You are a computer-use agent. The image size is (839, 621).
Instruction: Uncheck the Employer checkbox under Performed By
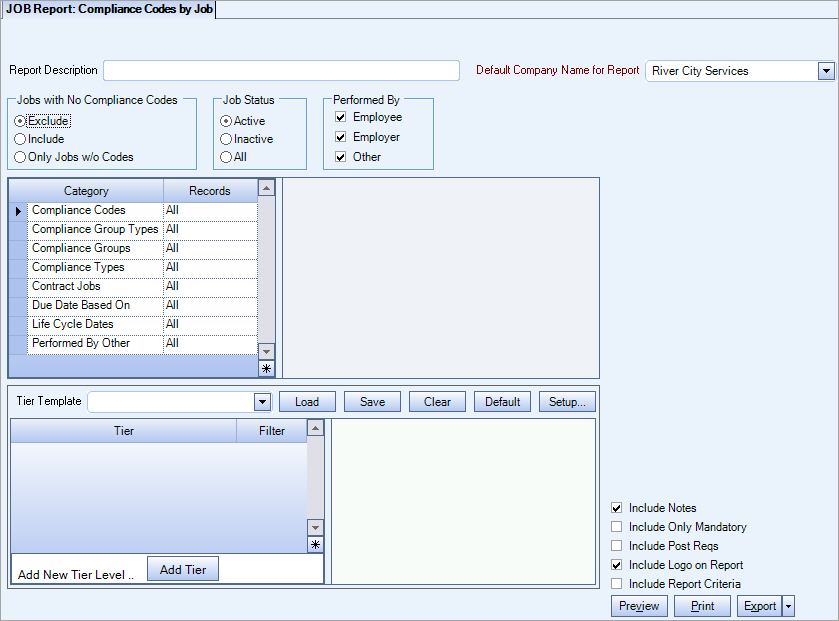[x=341, y=137]
